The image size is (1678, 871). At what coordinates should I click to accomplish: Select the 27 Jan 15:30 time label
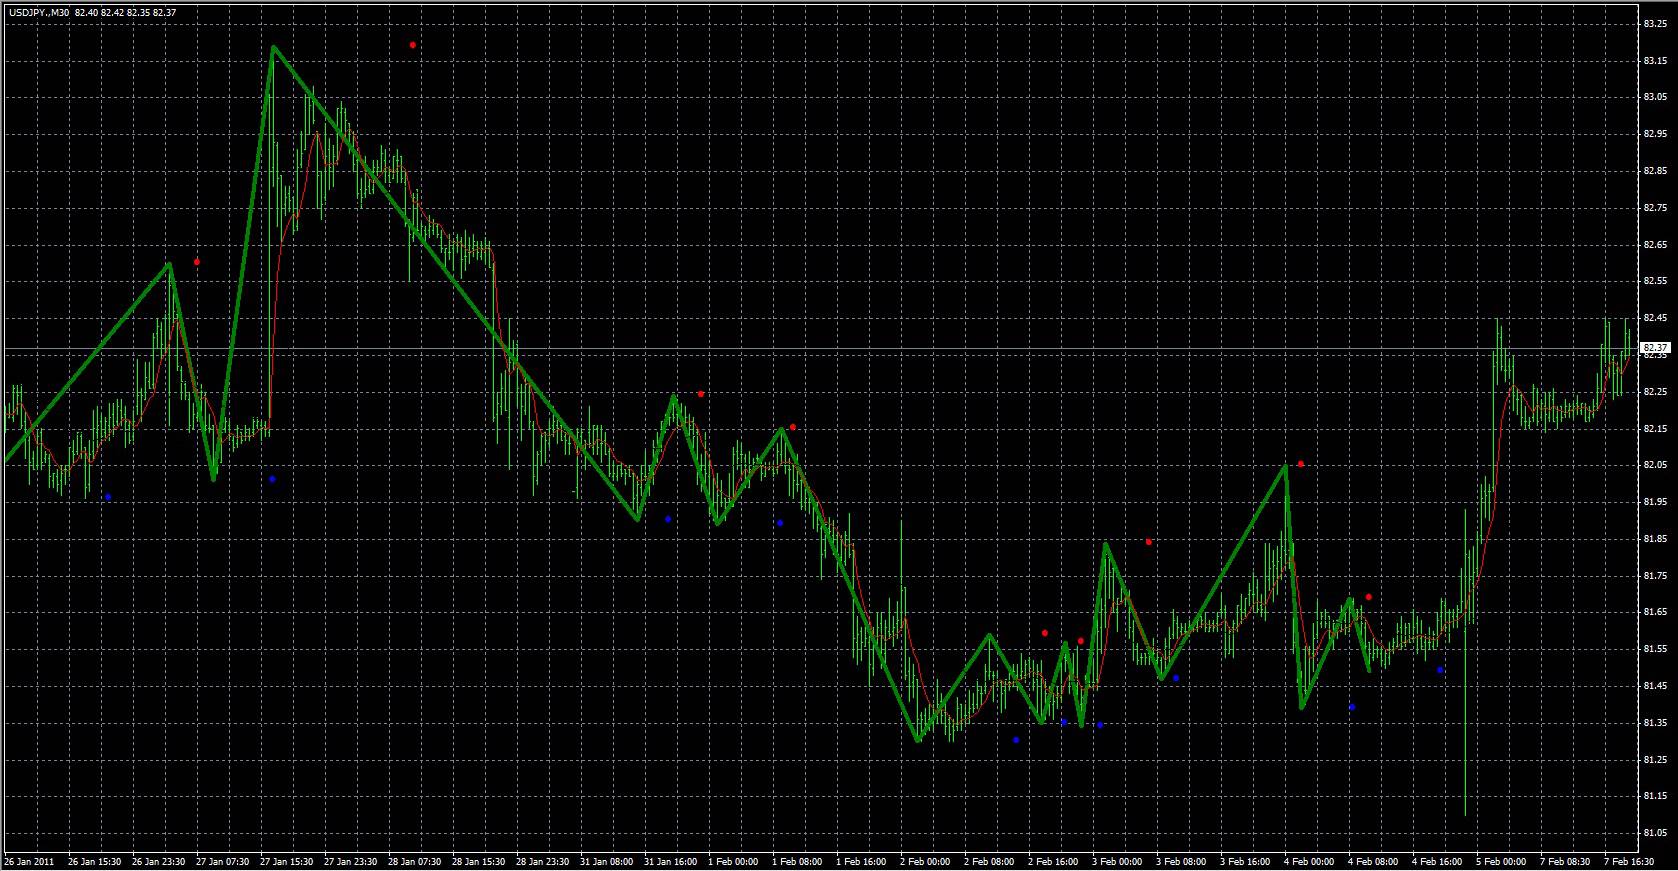pos(288,861)
